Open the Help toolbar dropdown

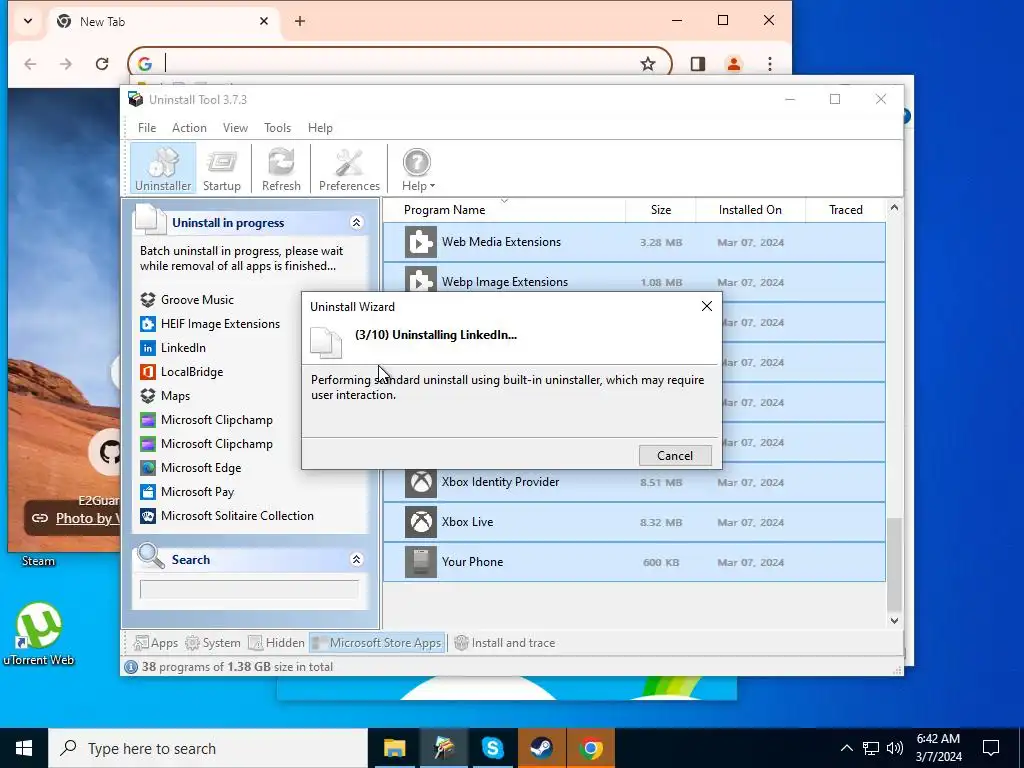pos(418,168)
